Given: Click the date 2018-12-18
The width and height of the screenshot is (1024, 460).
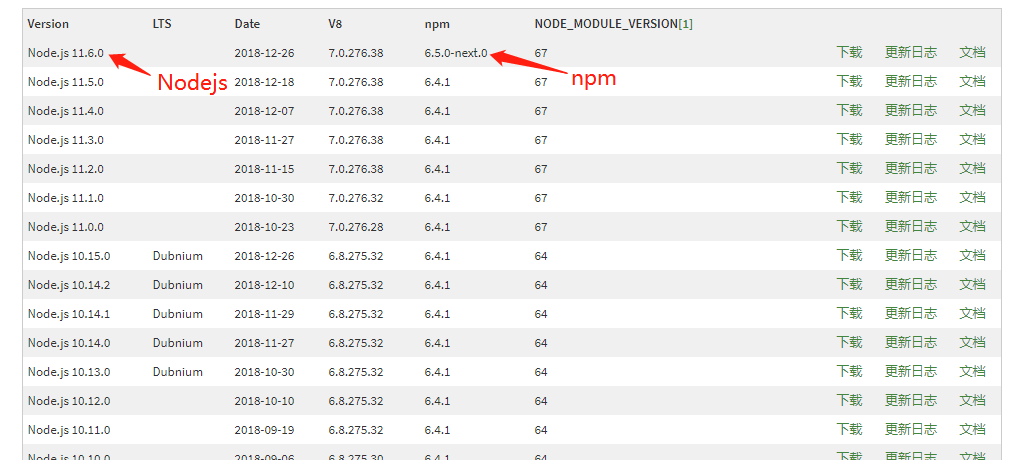Looking at the screenshot, I should 264,82.
